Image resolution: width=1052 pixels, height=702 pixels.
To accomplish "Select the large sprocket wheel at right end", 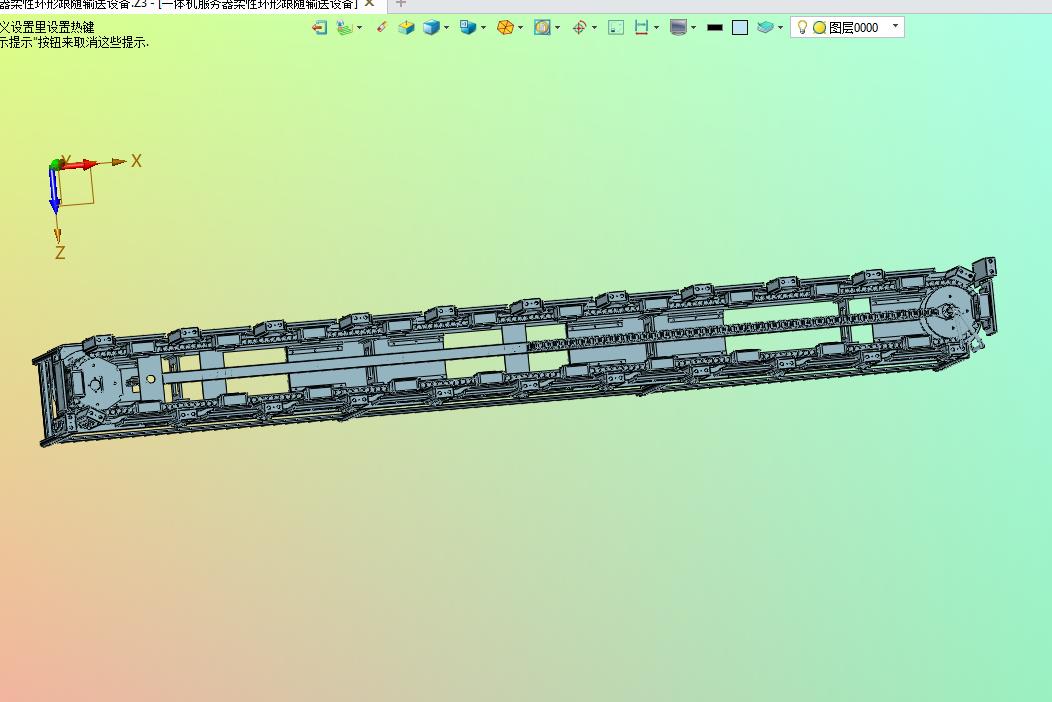I will tap(947, 312).
